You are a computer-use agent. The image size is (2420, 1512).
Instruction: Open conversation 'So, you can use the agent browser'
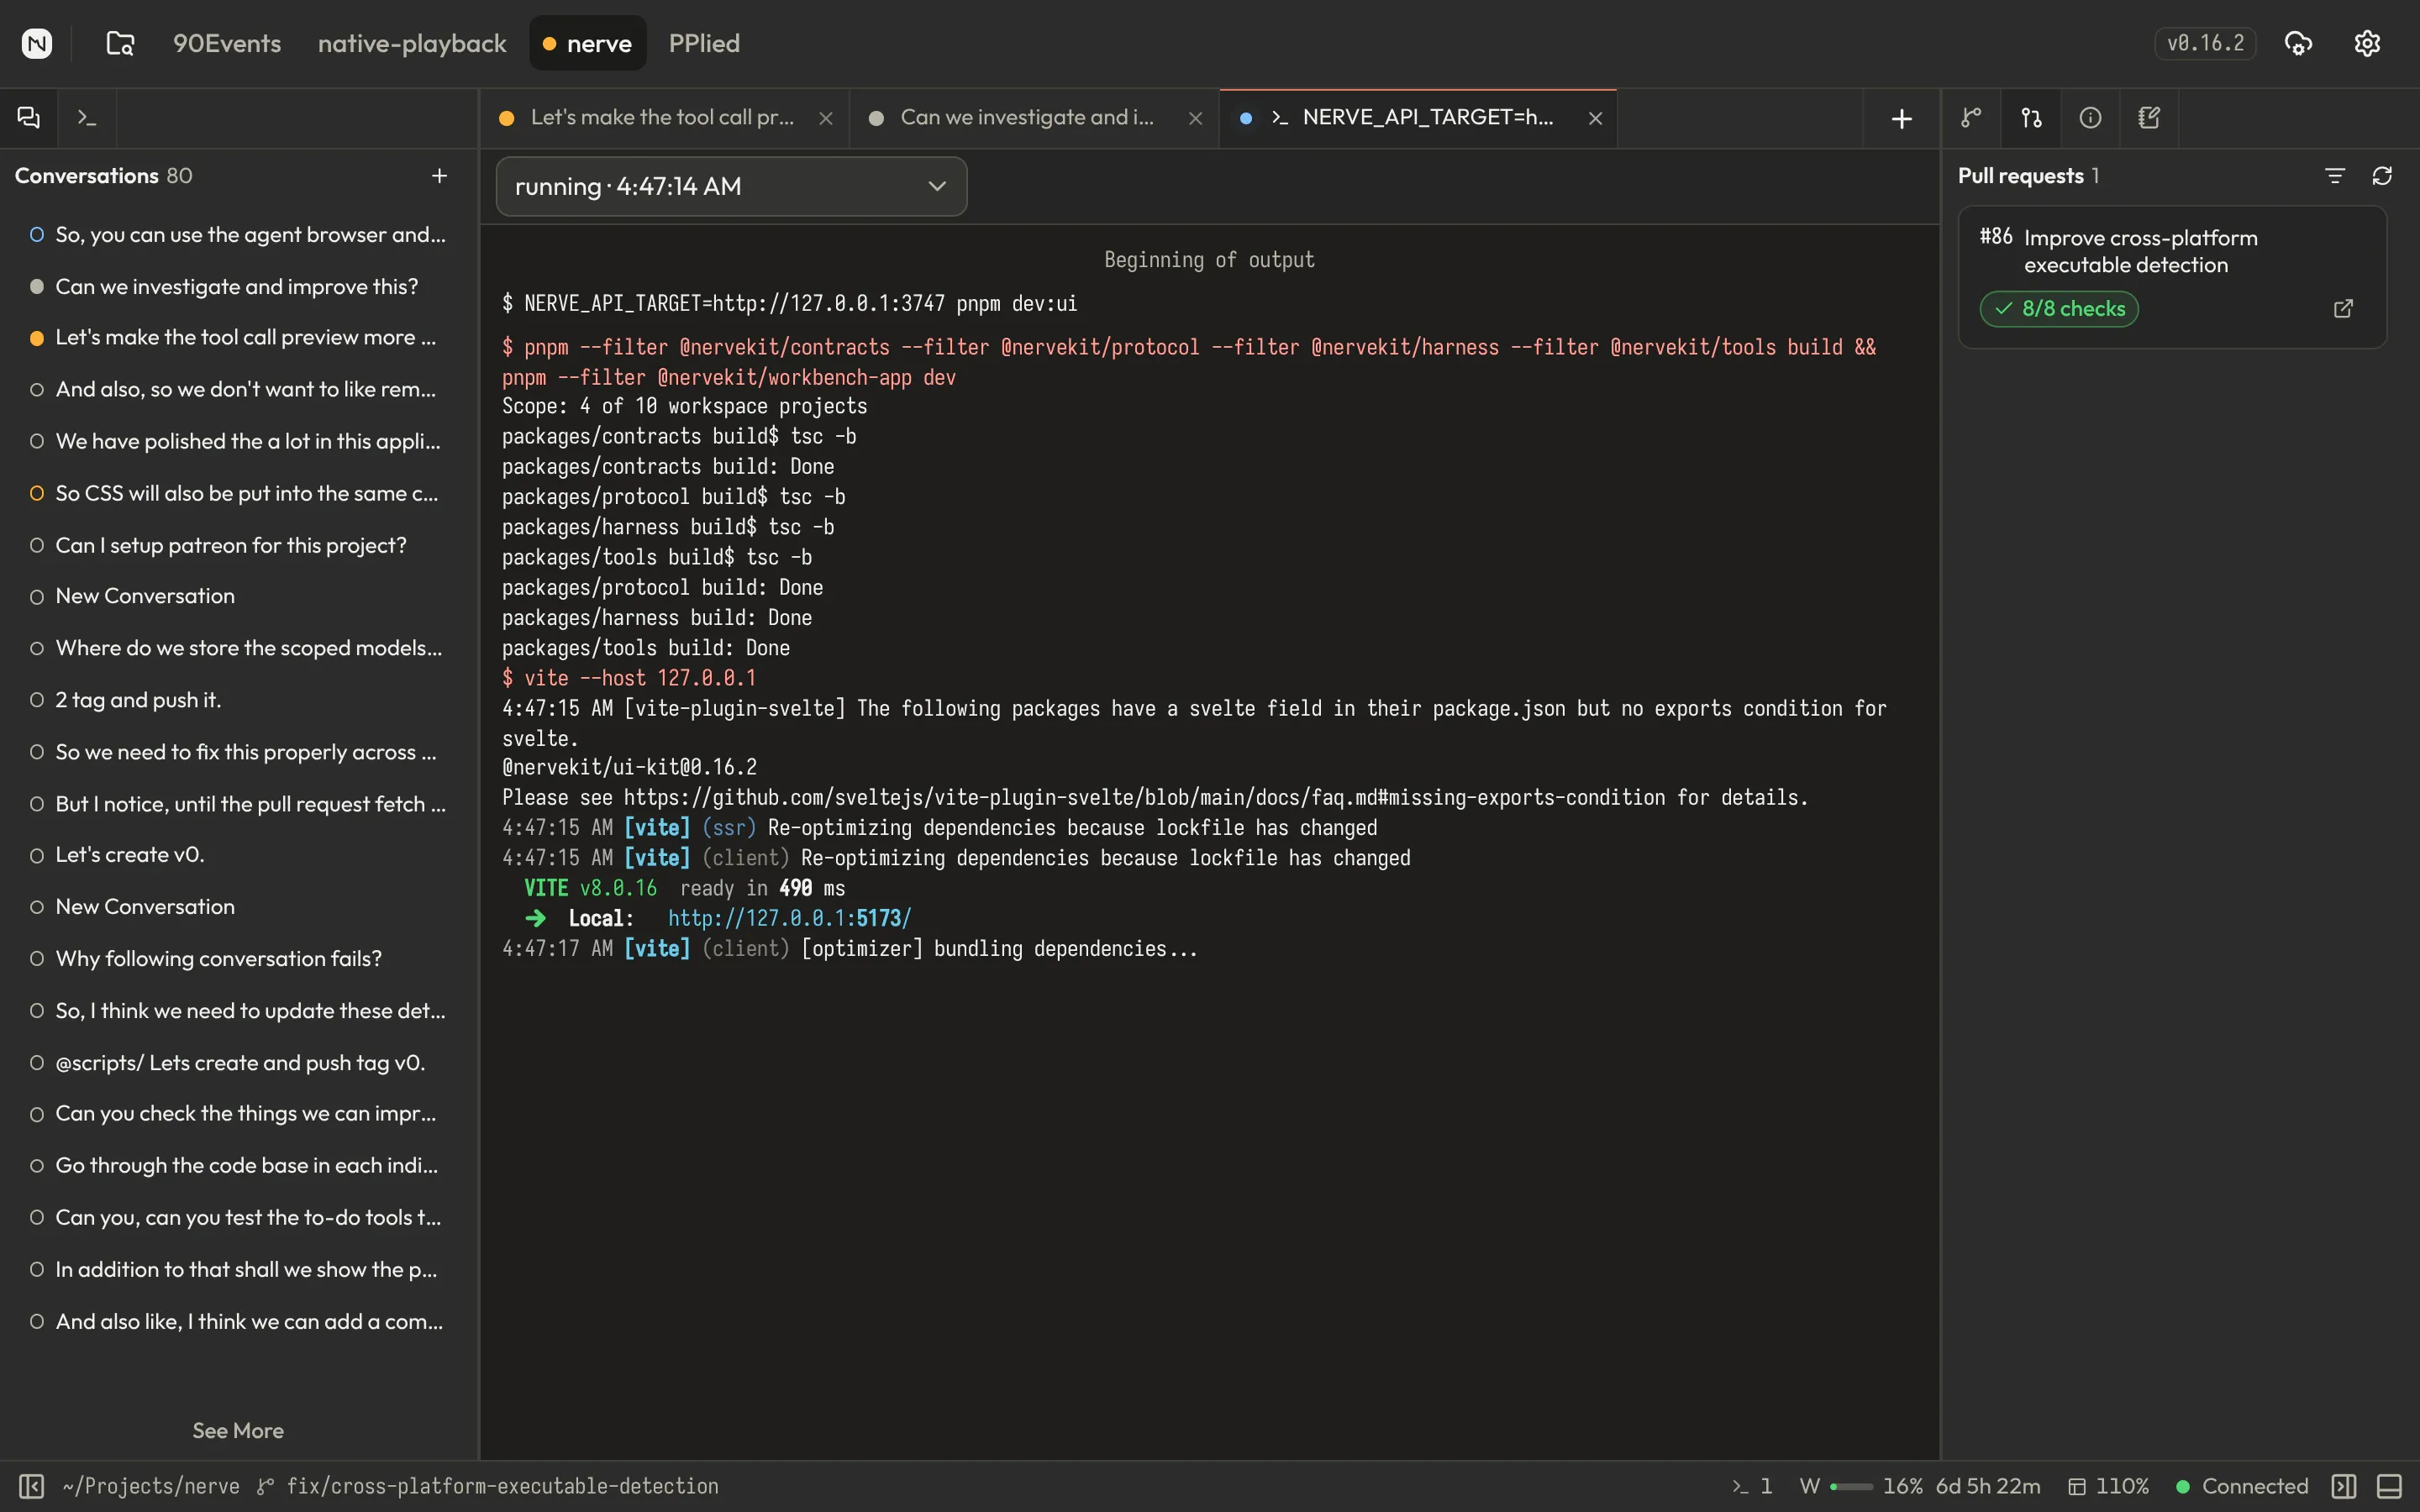click(238, 235)
